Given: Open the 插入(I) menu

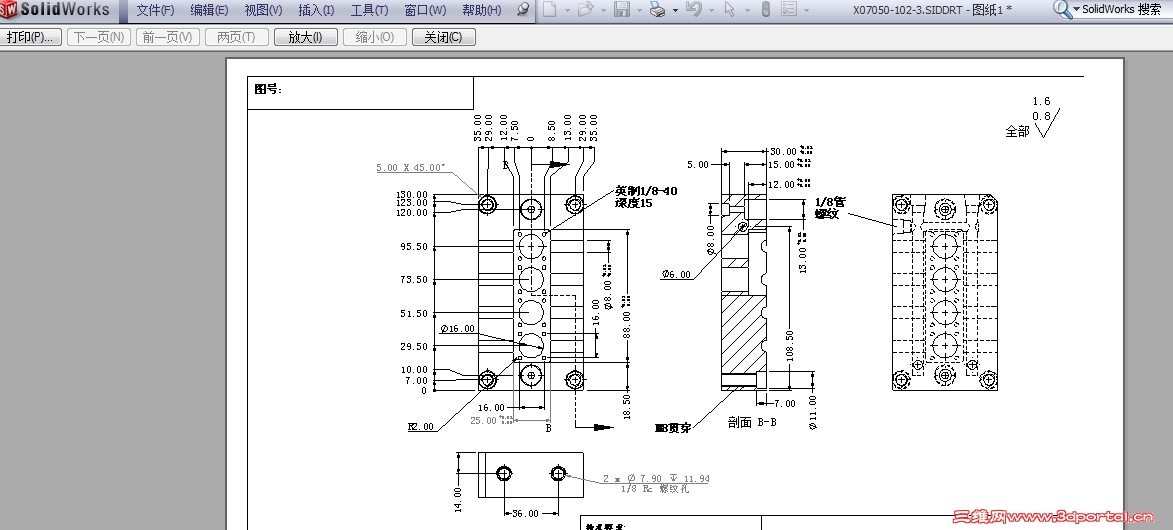Looking at the screenshot, I should click(316, 10).
